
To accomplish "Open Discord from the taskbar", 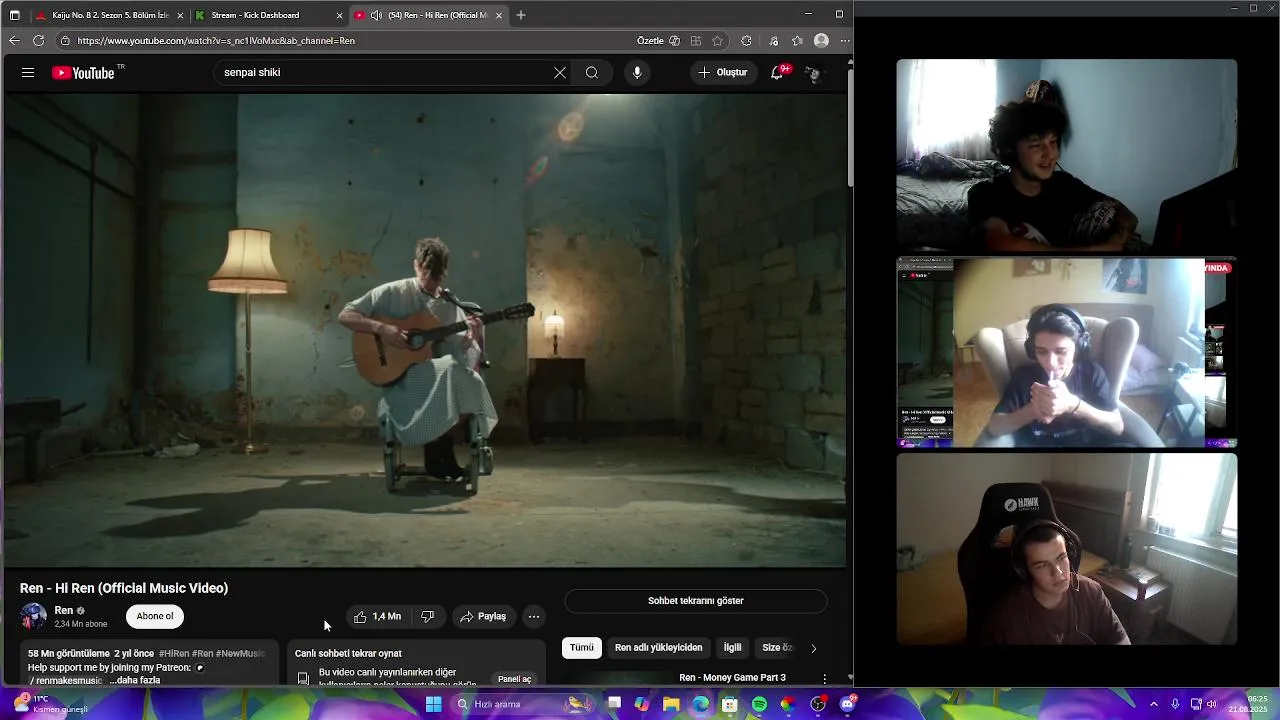I will 848,704.
